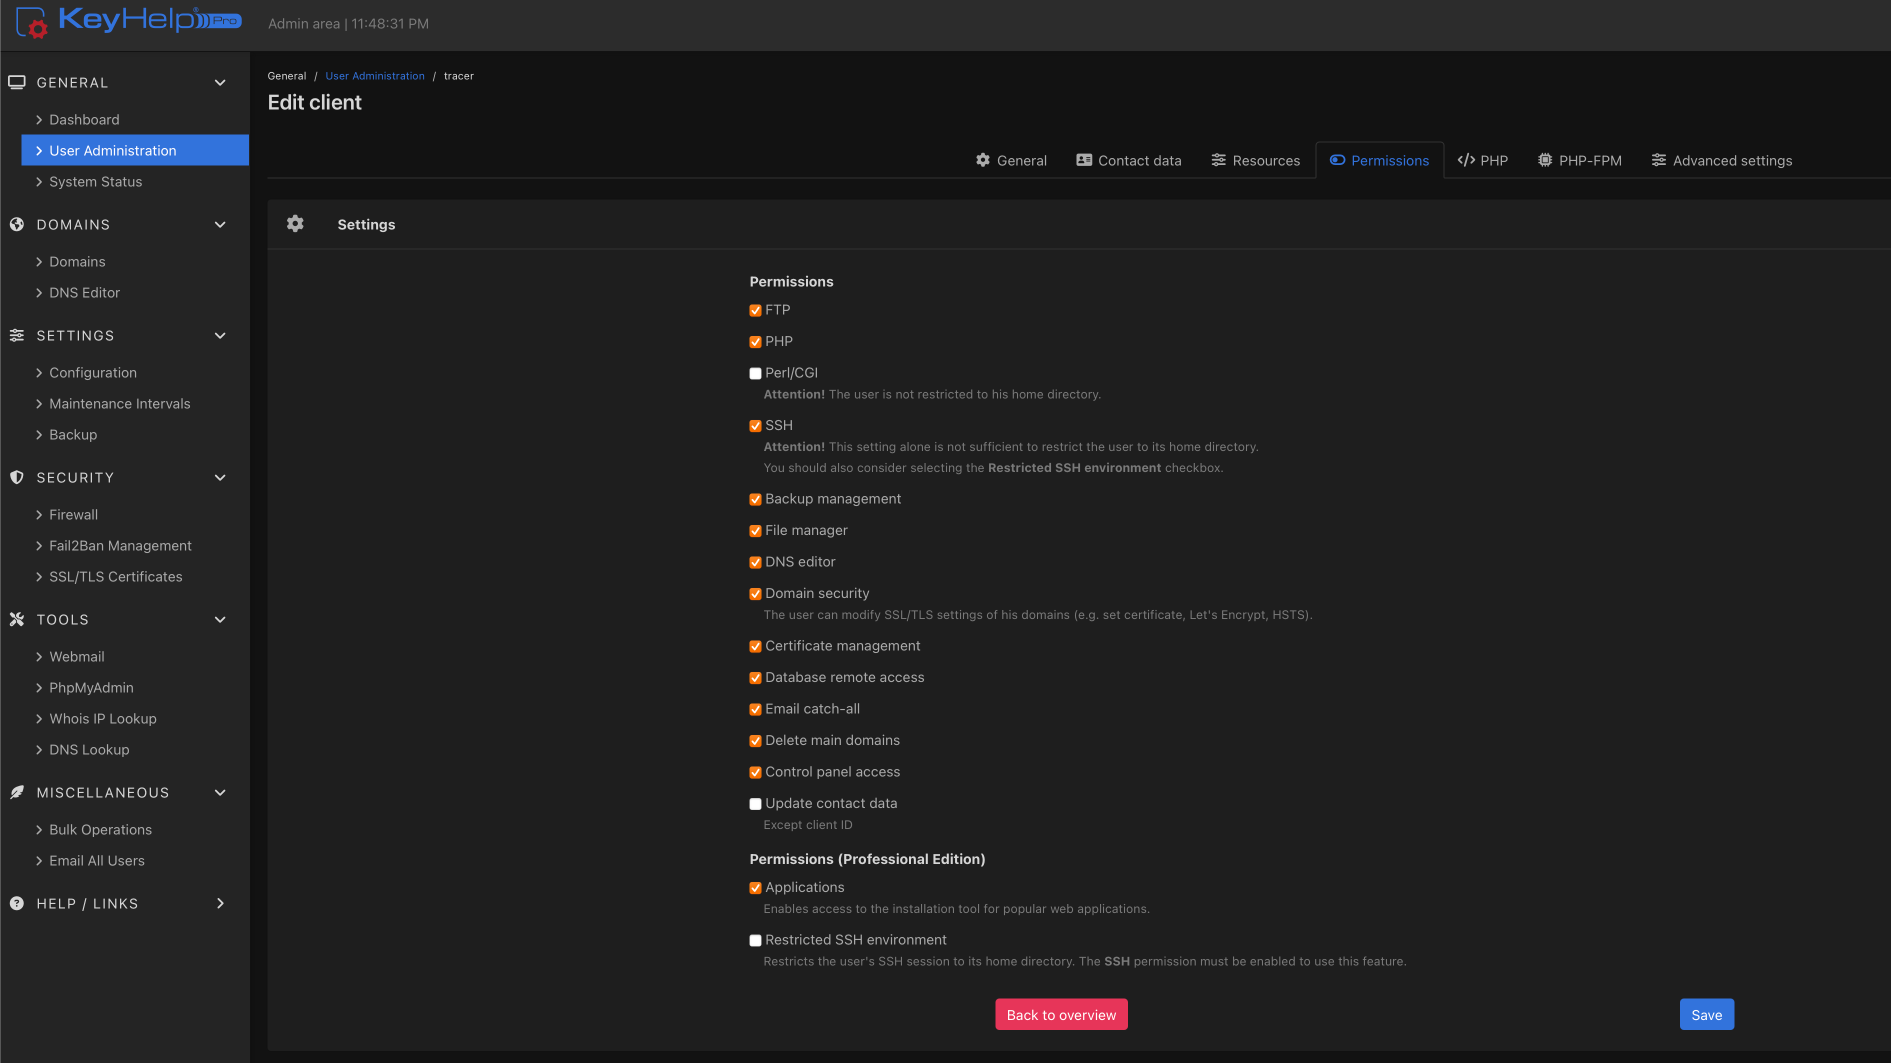Switch to the Resources tab
Image resolution: width=1891 pixels, height=1063 pixels.
1255,161
